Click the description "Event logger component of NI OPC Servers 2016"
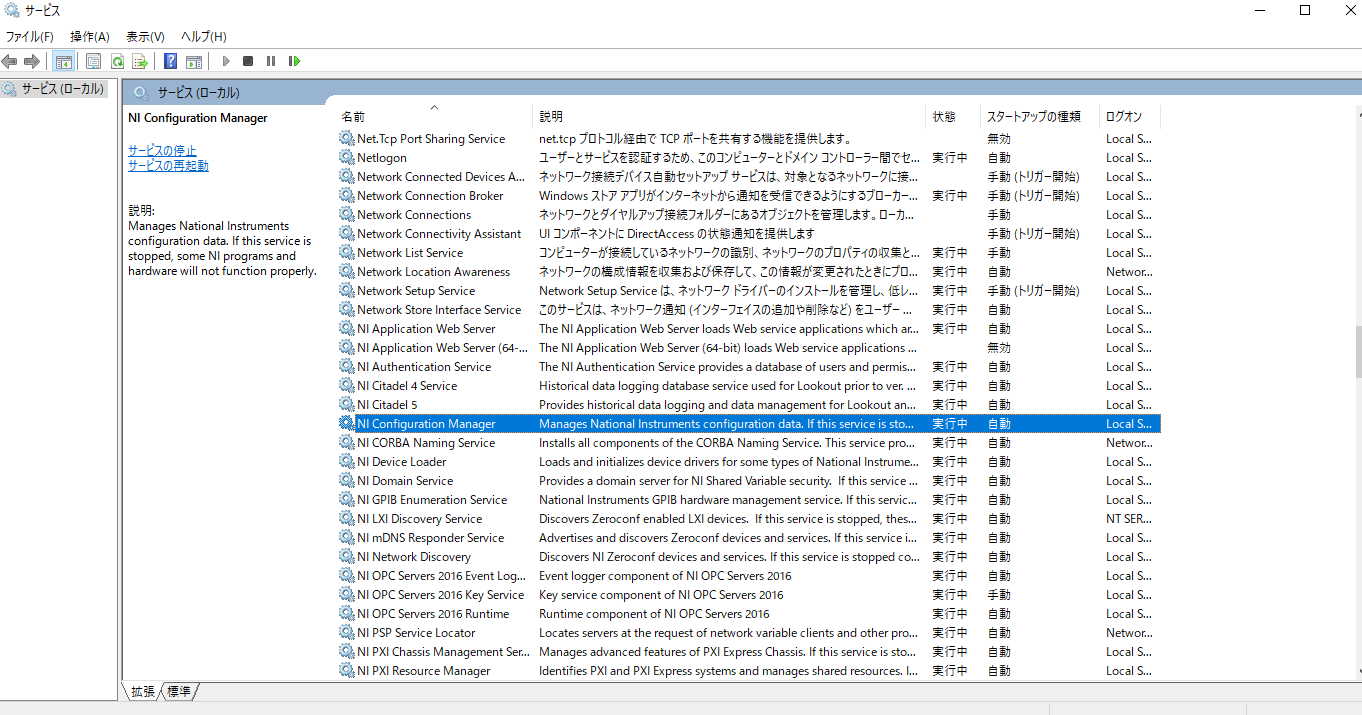The height and width of the screenshot is (715, 1362). pyautogui.click(x=665, y=575)
